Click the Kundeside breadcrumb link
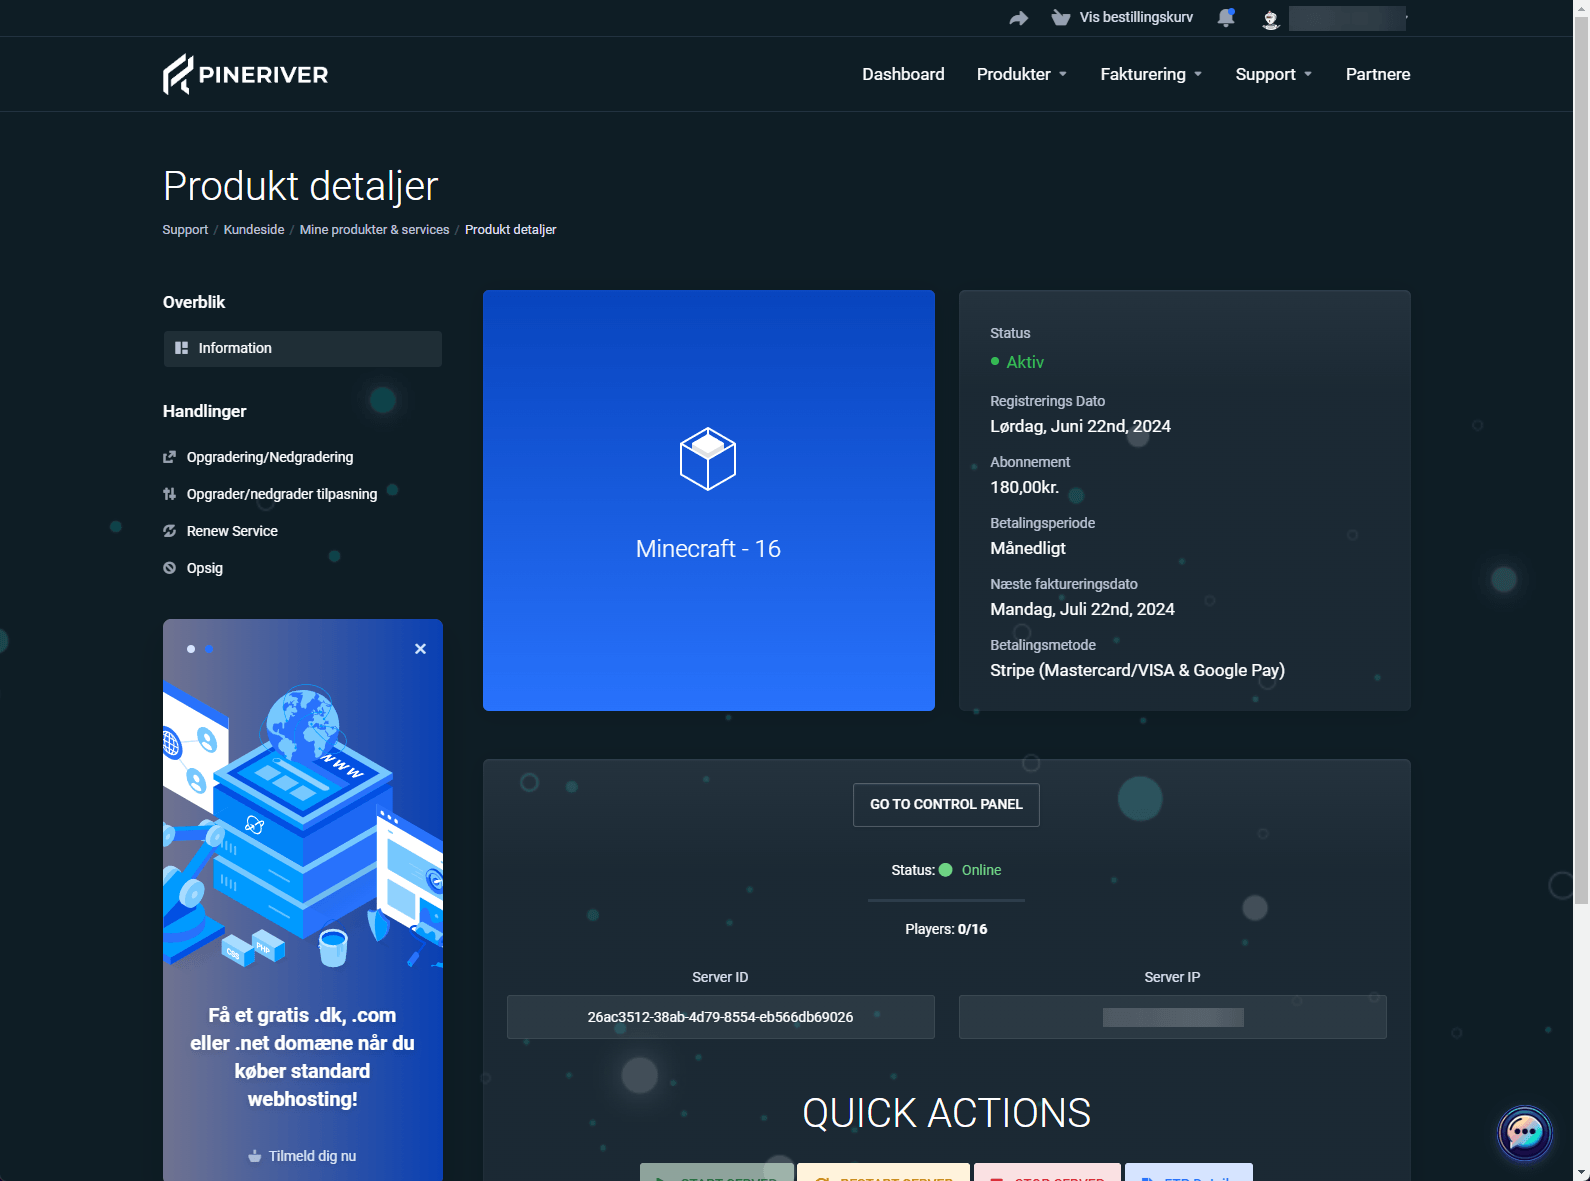This screenshot has width=1590, height=1181. pyautogui.click(x=254, y=230)
